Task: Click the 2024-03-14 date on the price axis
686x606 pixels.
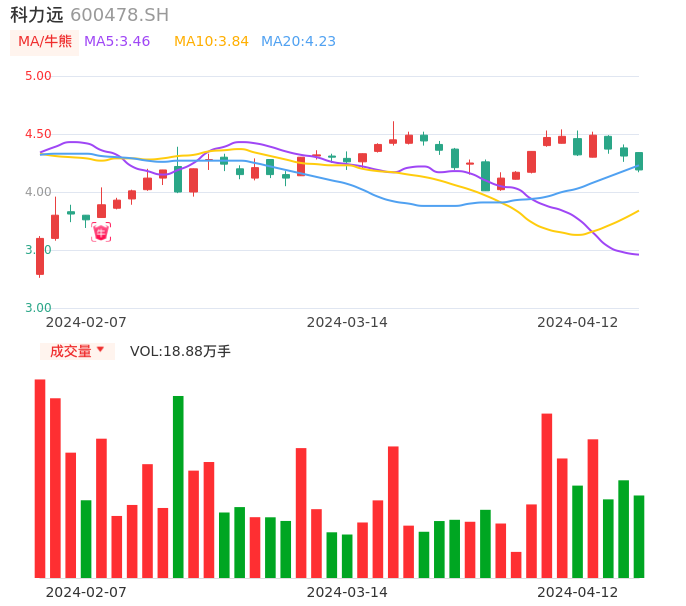Action: click(347, 322)
